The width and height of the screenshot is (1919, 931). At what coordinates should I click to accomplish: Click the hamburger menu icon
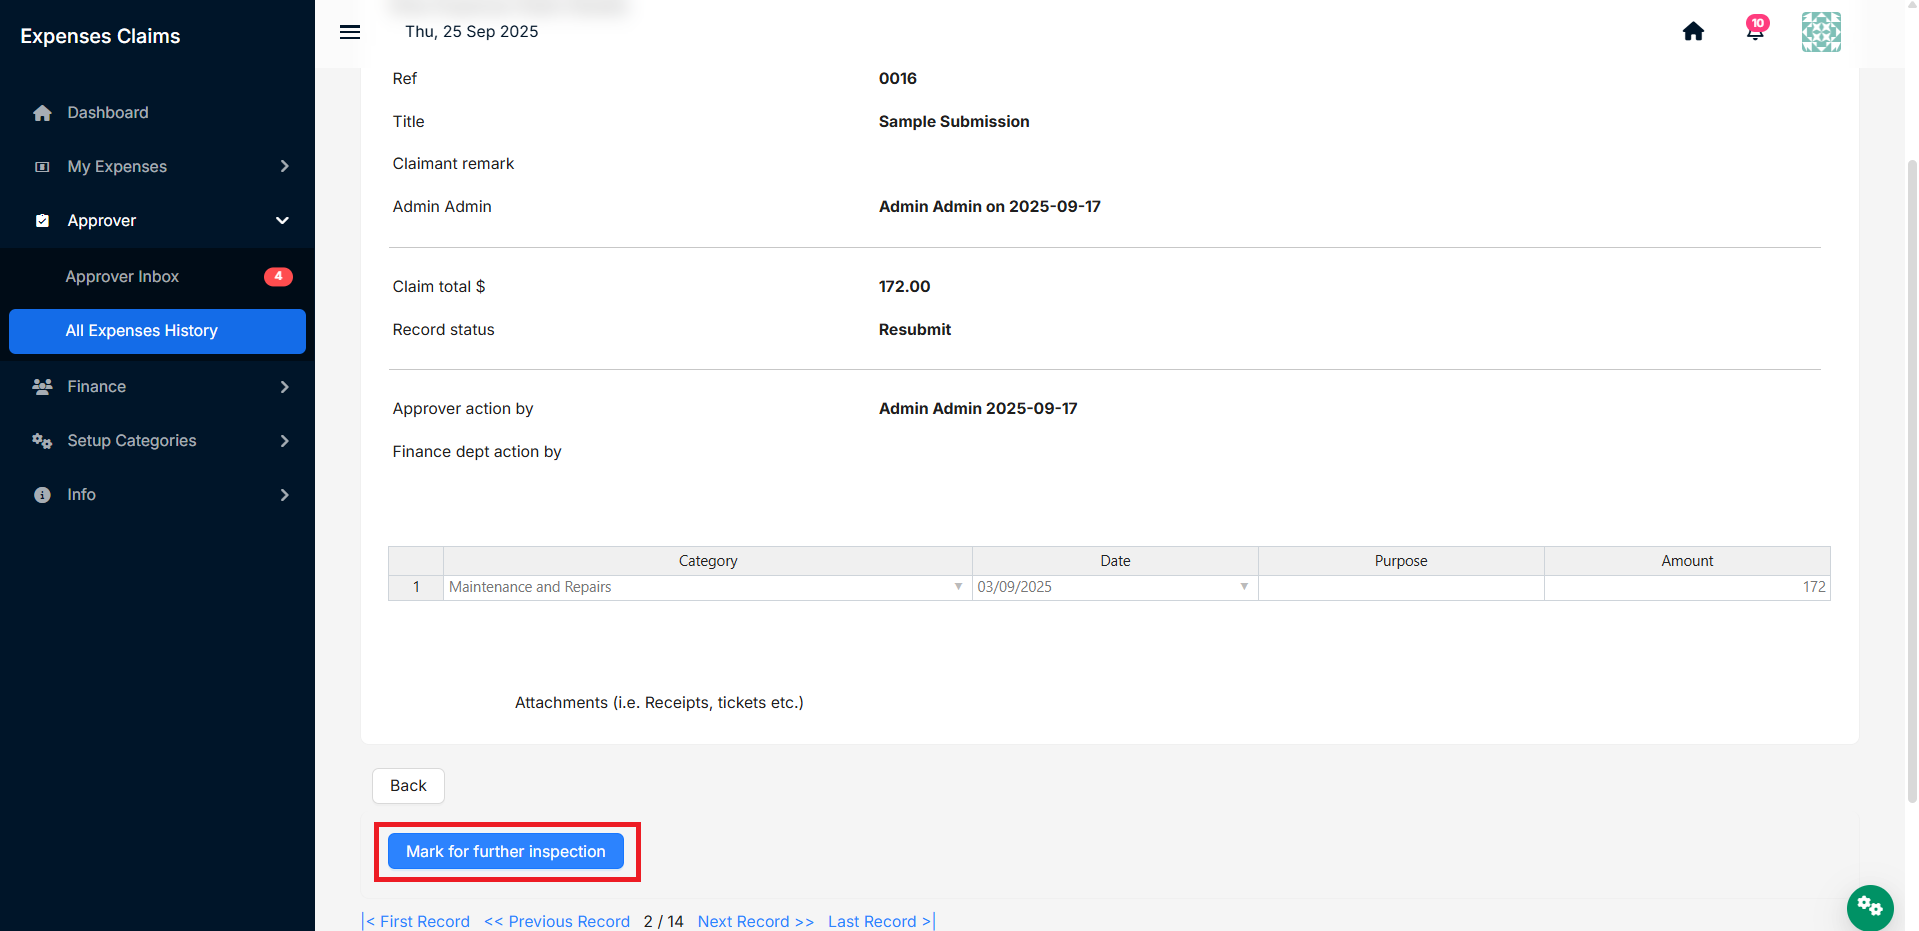(350, 32)
